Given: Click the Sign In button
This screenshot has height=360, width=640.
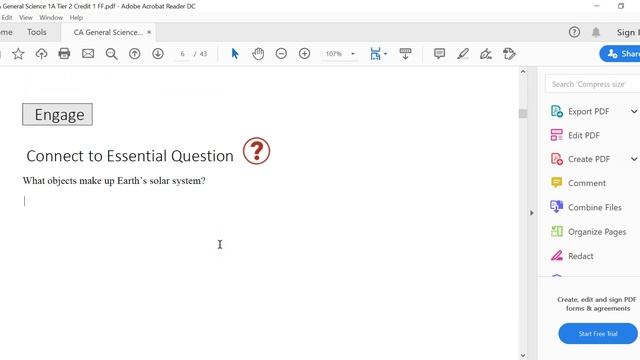Looking at the screenshot, I should click(628, 32).
